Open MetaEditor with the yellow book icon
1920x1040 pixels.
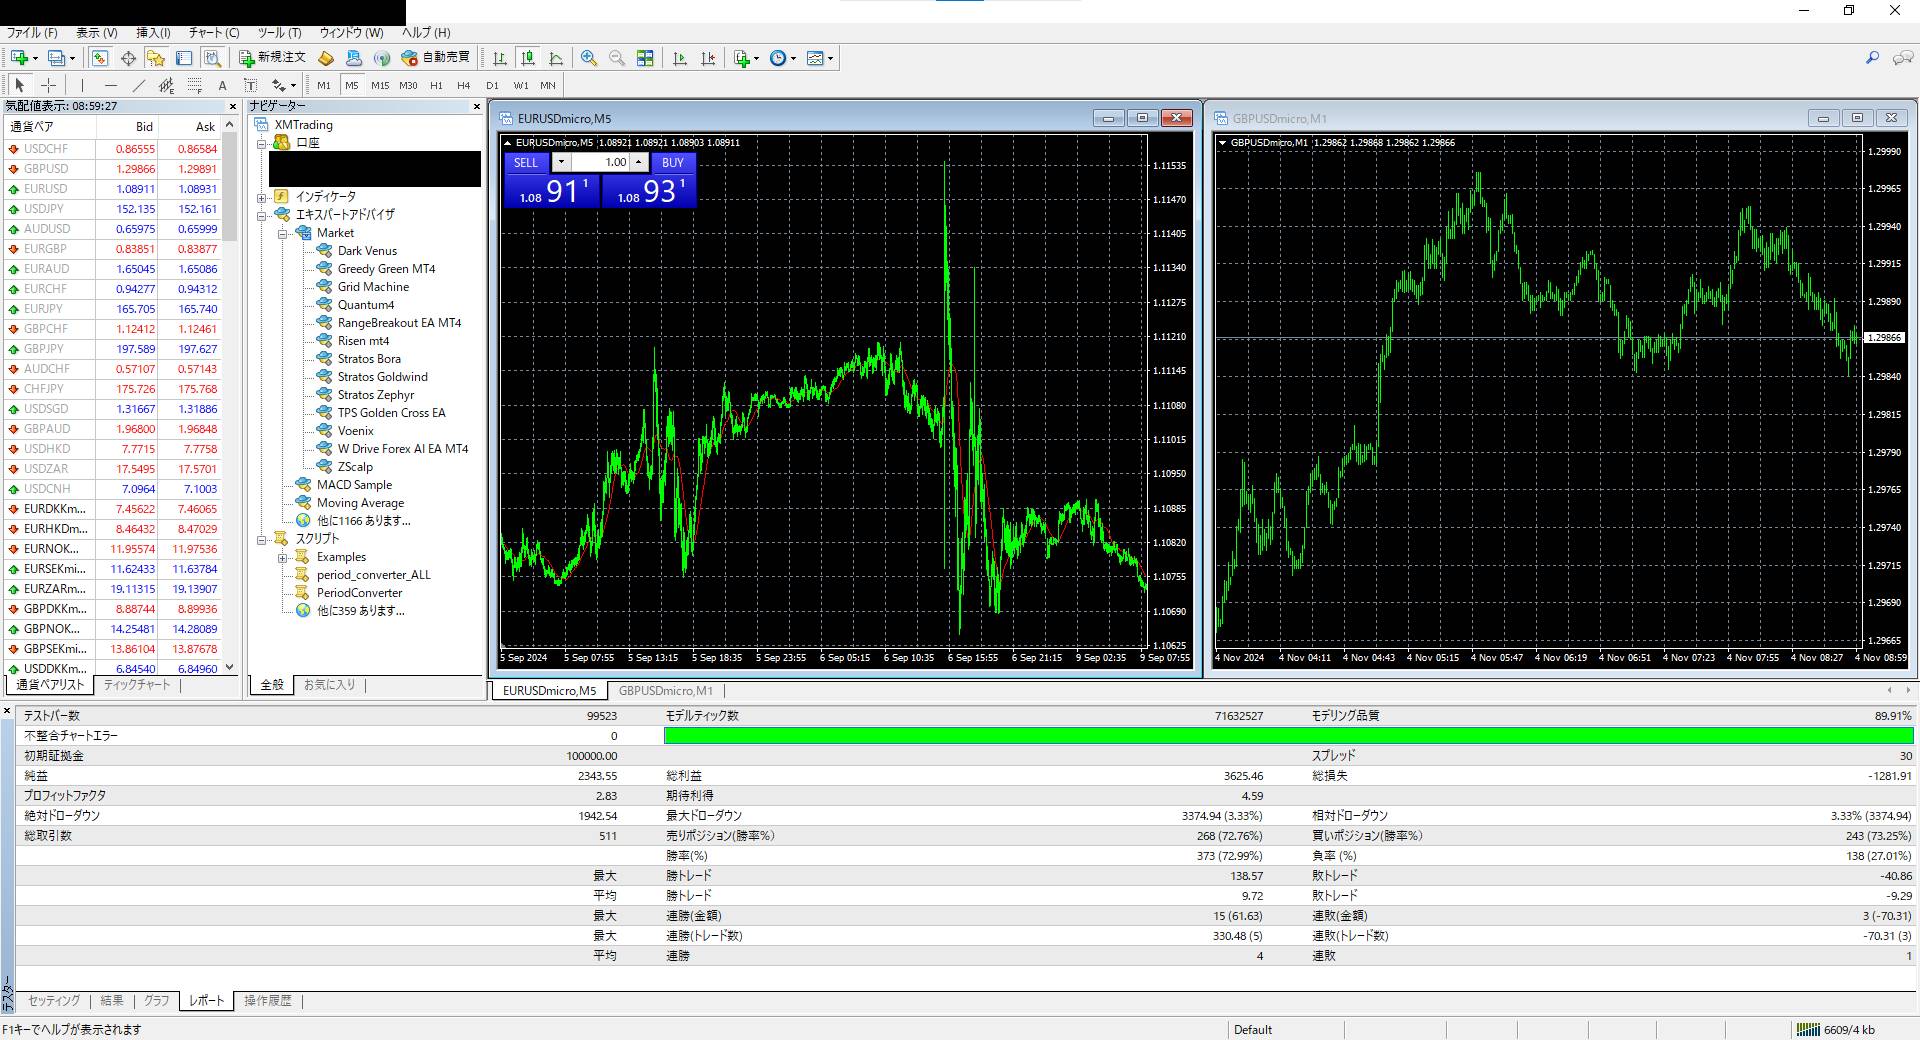click(326, 58)
